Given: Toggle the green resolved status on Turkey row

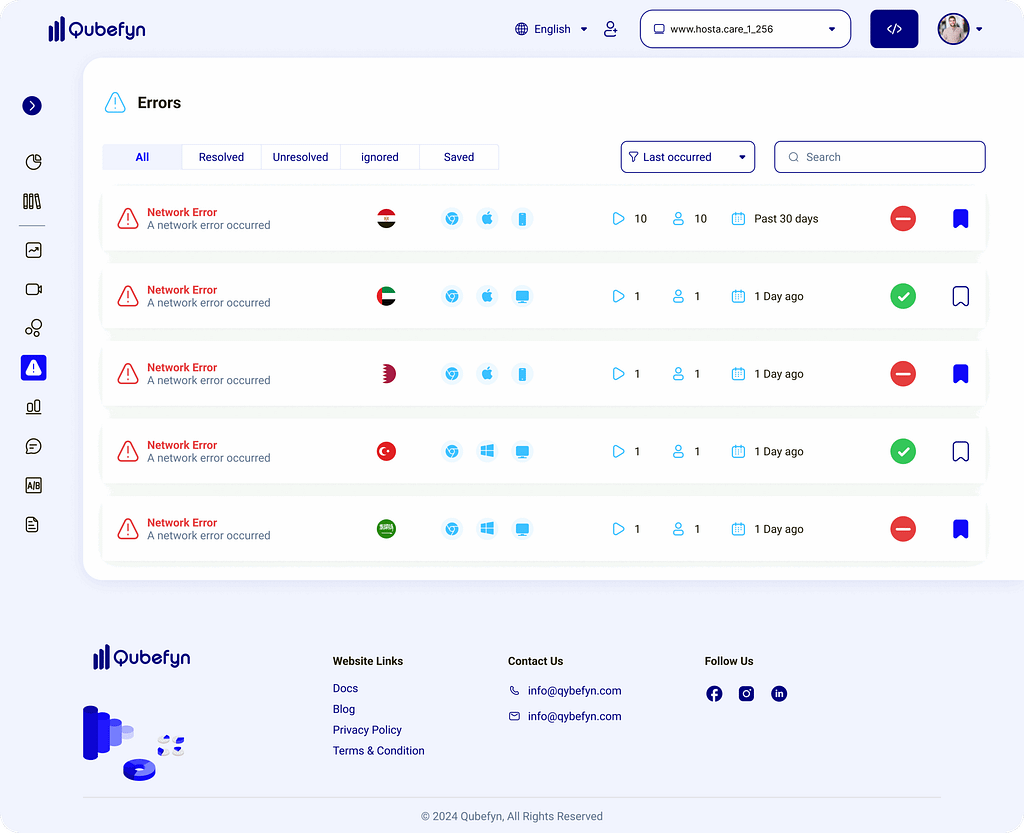Looking at the screenshot, I should coord(903,452).
